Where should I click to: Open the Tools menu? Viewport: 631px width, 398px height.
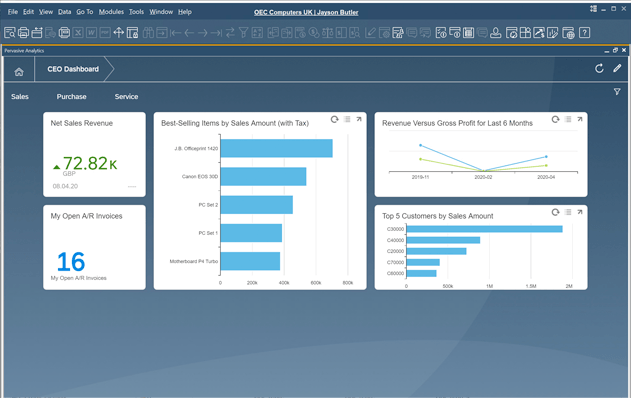136,12
